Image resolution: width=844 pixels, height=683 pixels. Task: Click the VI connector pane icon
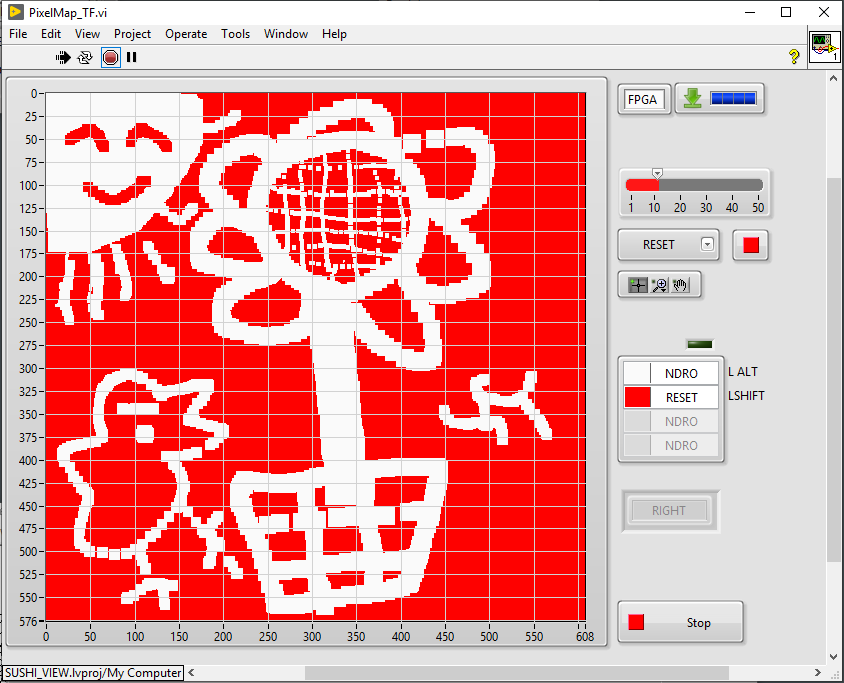point(825,48)
